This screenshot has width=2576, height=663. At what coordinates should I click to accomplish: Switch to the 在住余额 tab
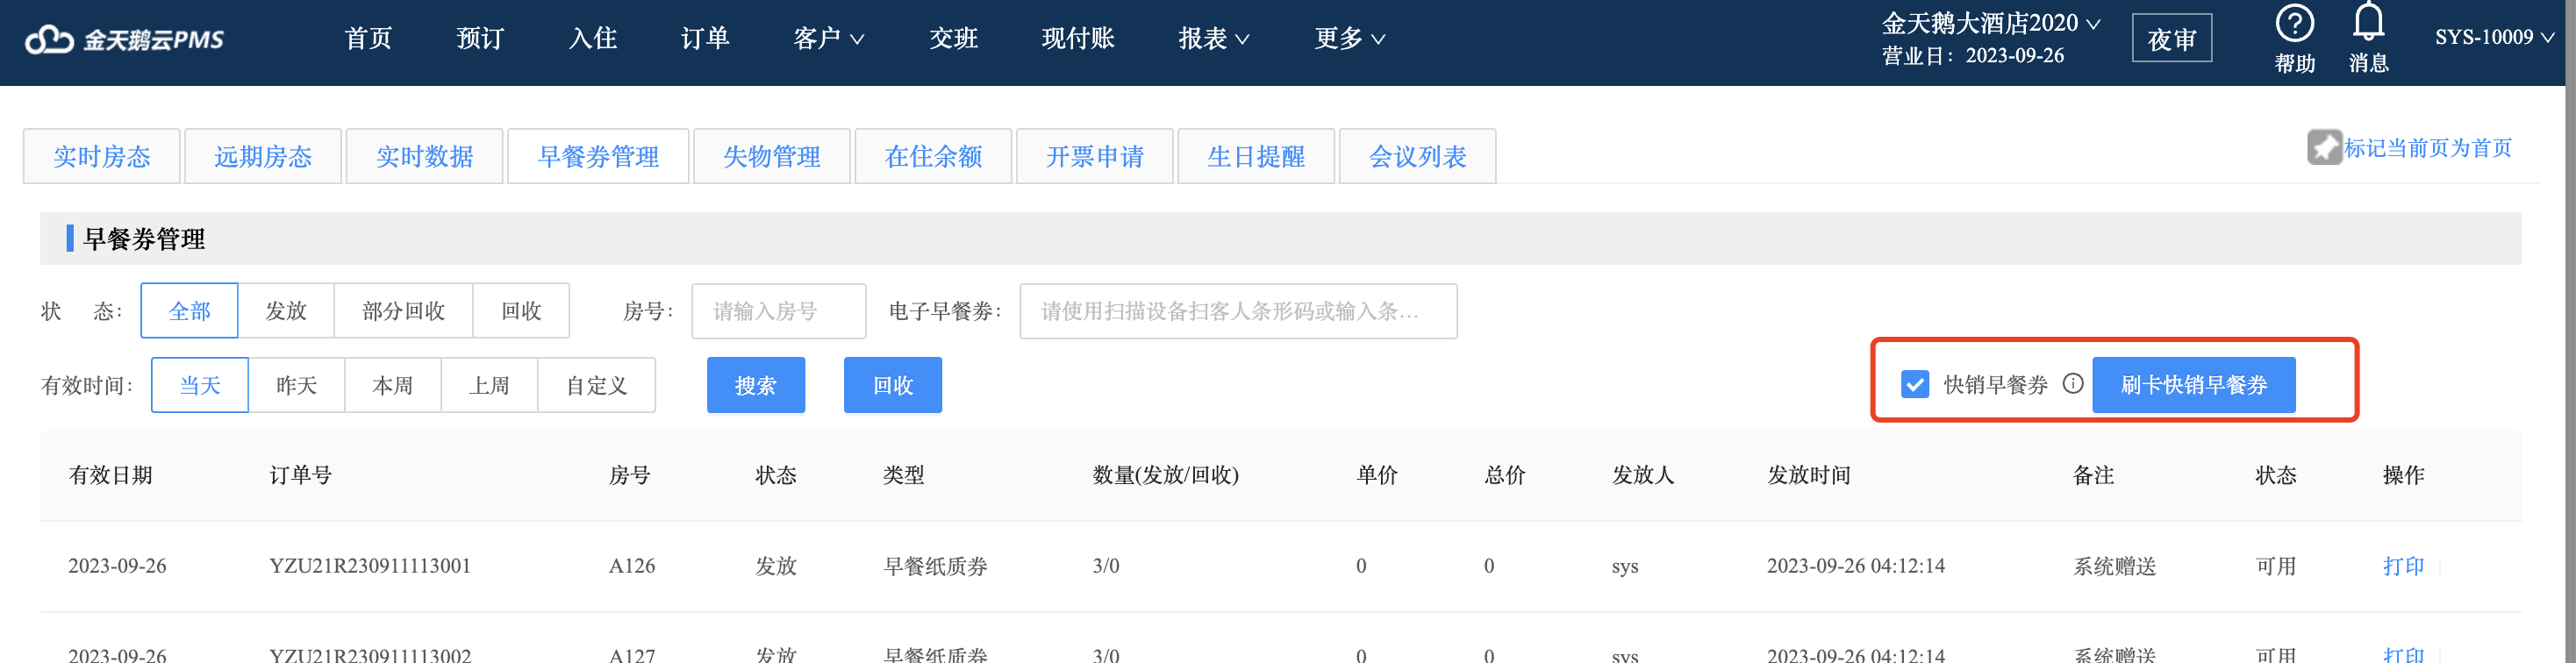[934, 156]
